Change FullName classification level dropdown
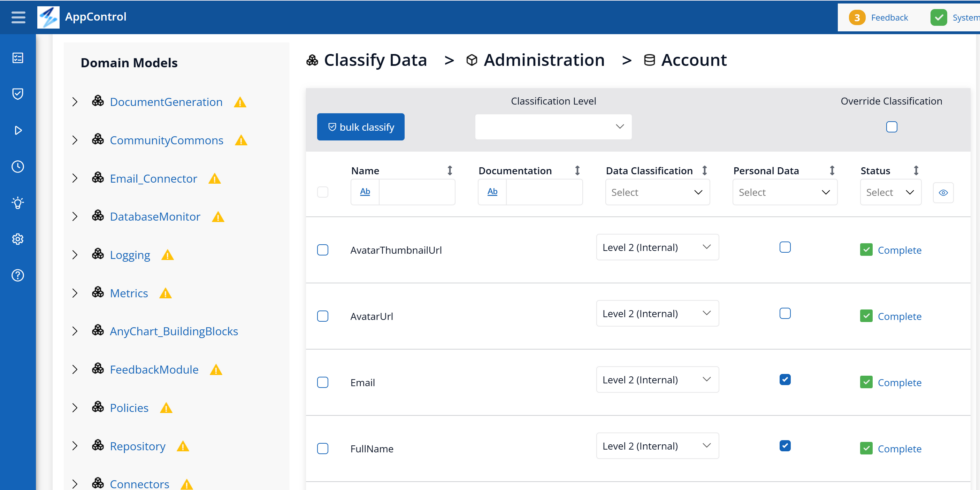This screenshot has height=490, width=980. coord(658,446)
